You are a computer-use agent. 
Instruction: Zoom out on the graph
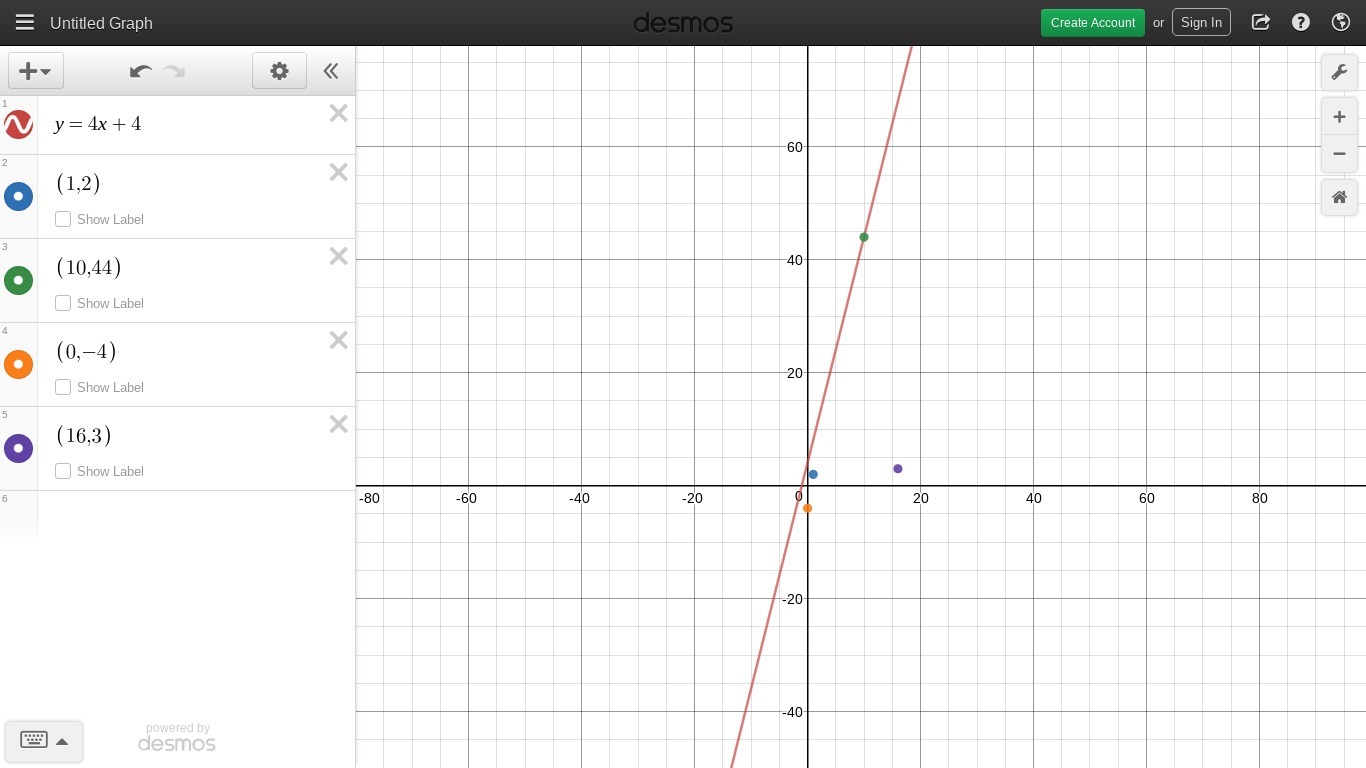coord(1339,153)
